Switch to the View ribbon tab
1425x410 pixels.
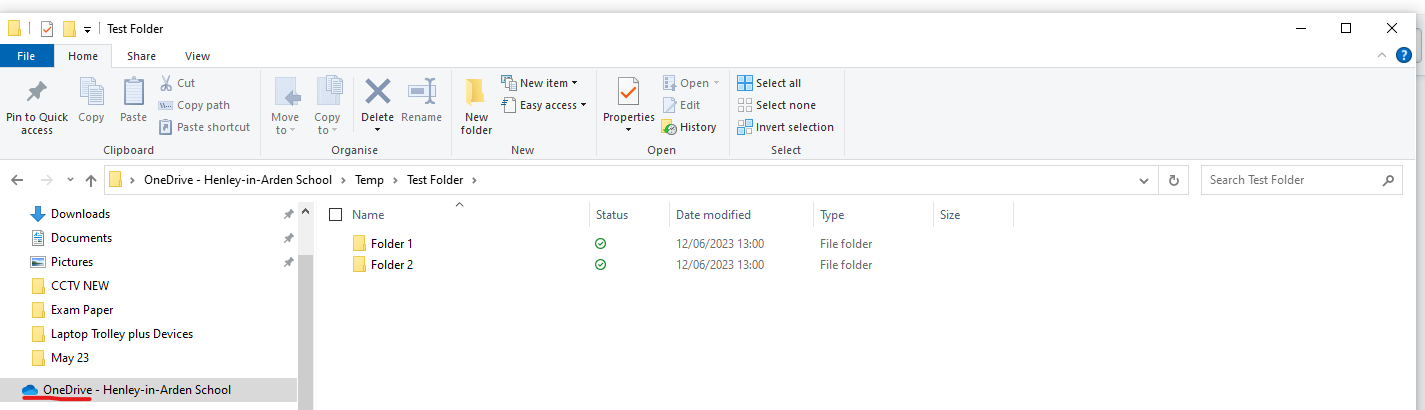click(197, 56)
